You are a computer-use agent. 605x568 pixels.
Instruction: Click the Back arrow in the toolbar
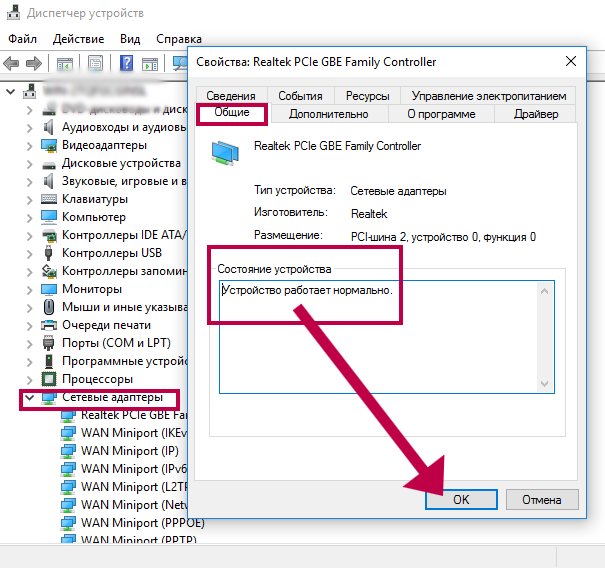point(13,63)
